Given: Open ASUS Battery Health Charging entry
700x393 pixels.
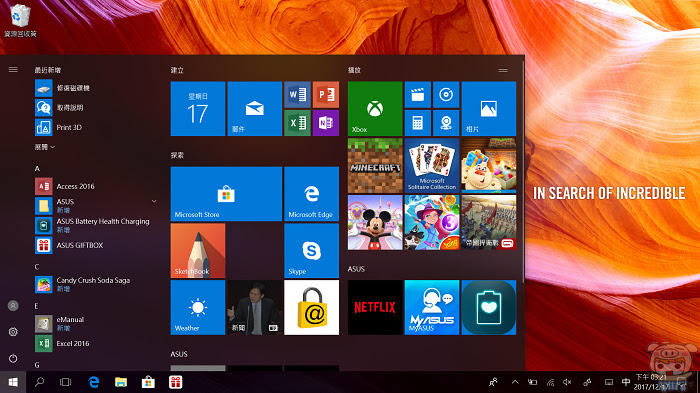Looking at the screenshot, I should click(x=96, y=226).
